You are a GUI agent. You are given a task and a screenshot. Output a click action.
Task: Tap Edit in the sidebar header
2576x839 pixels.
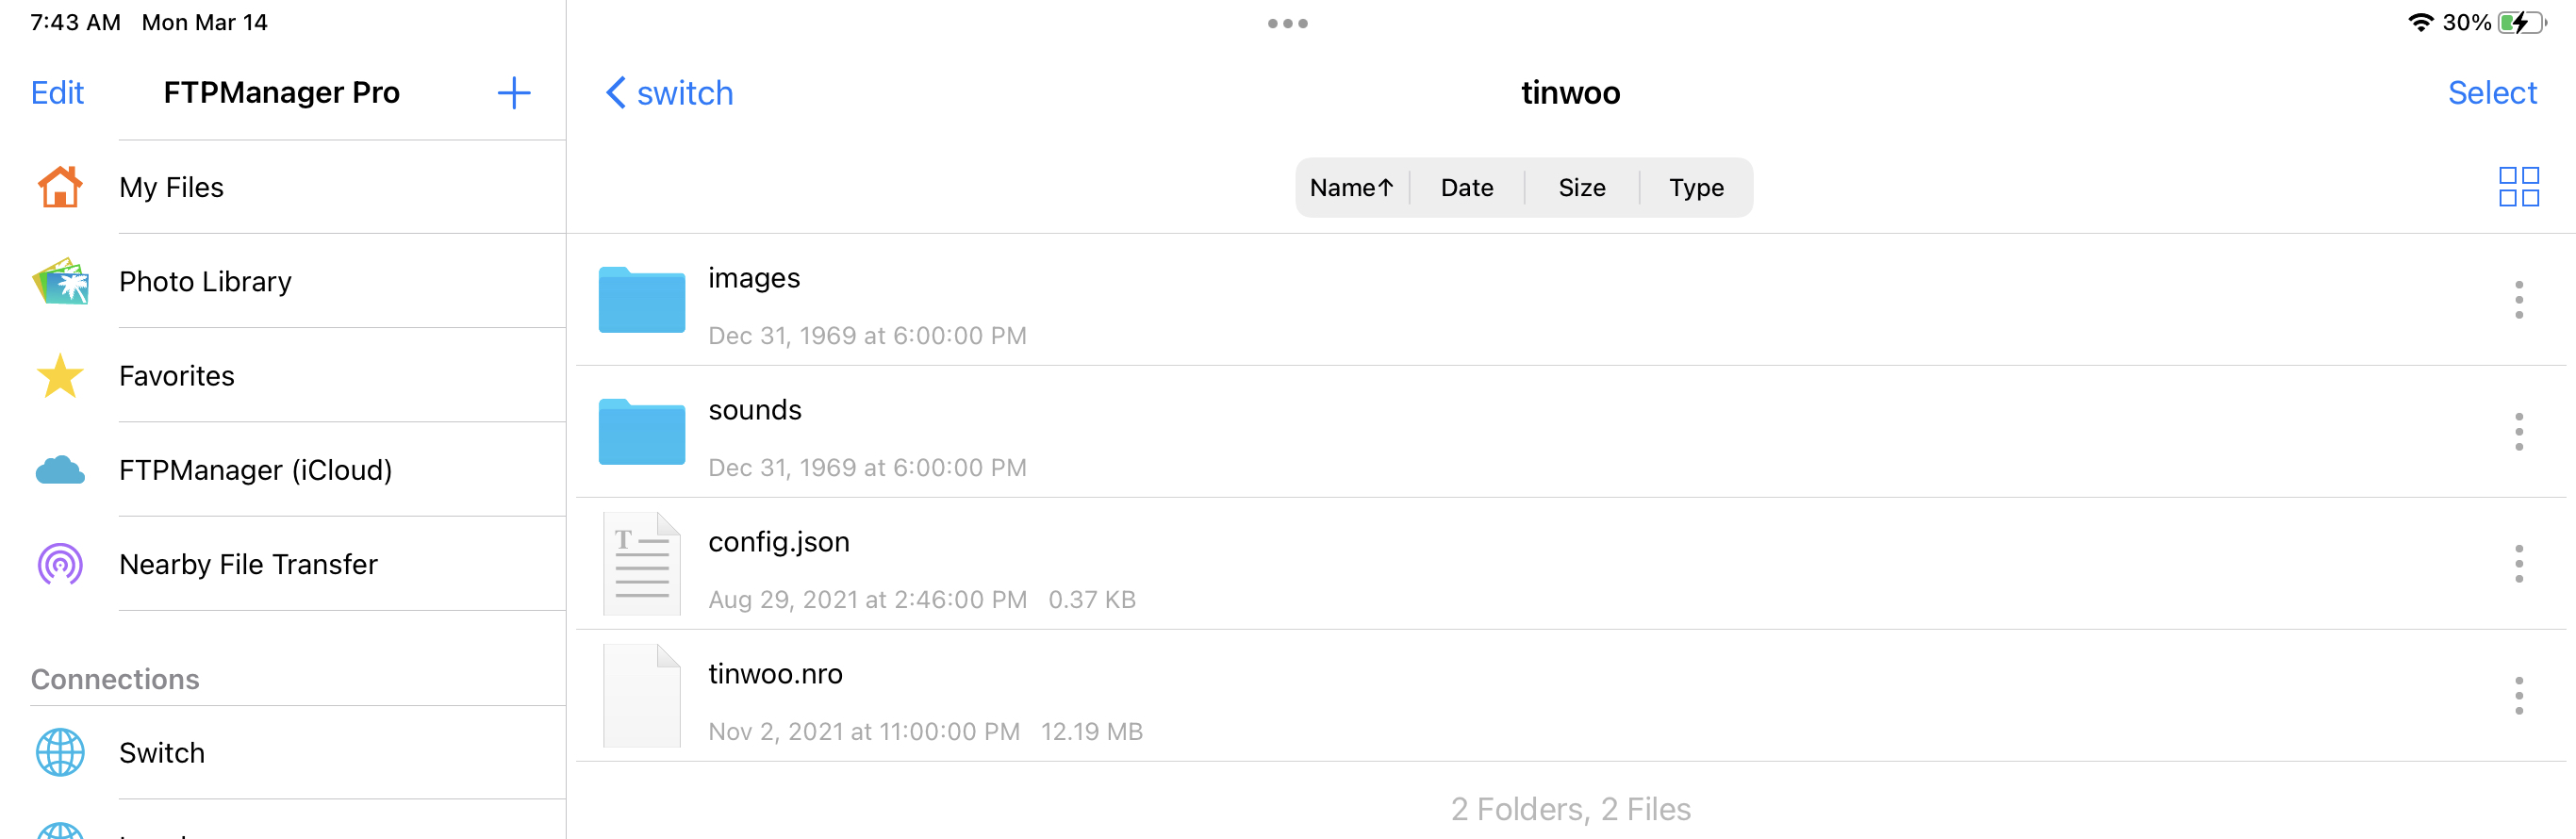coord(57,93)
